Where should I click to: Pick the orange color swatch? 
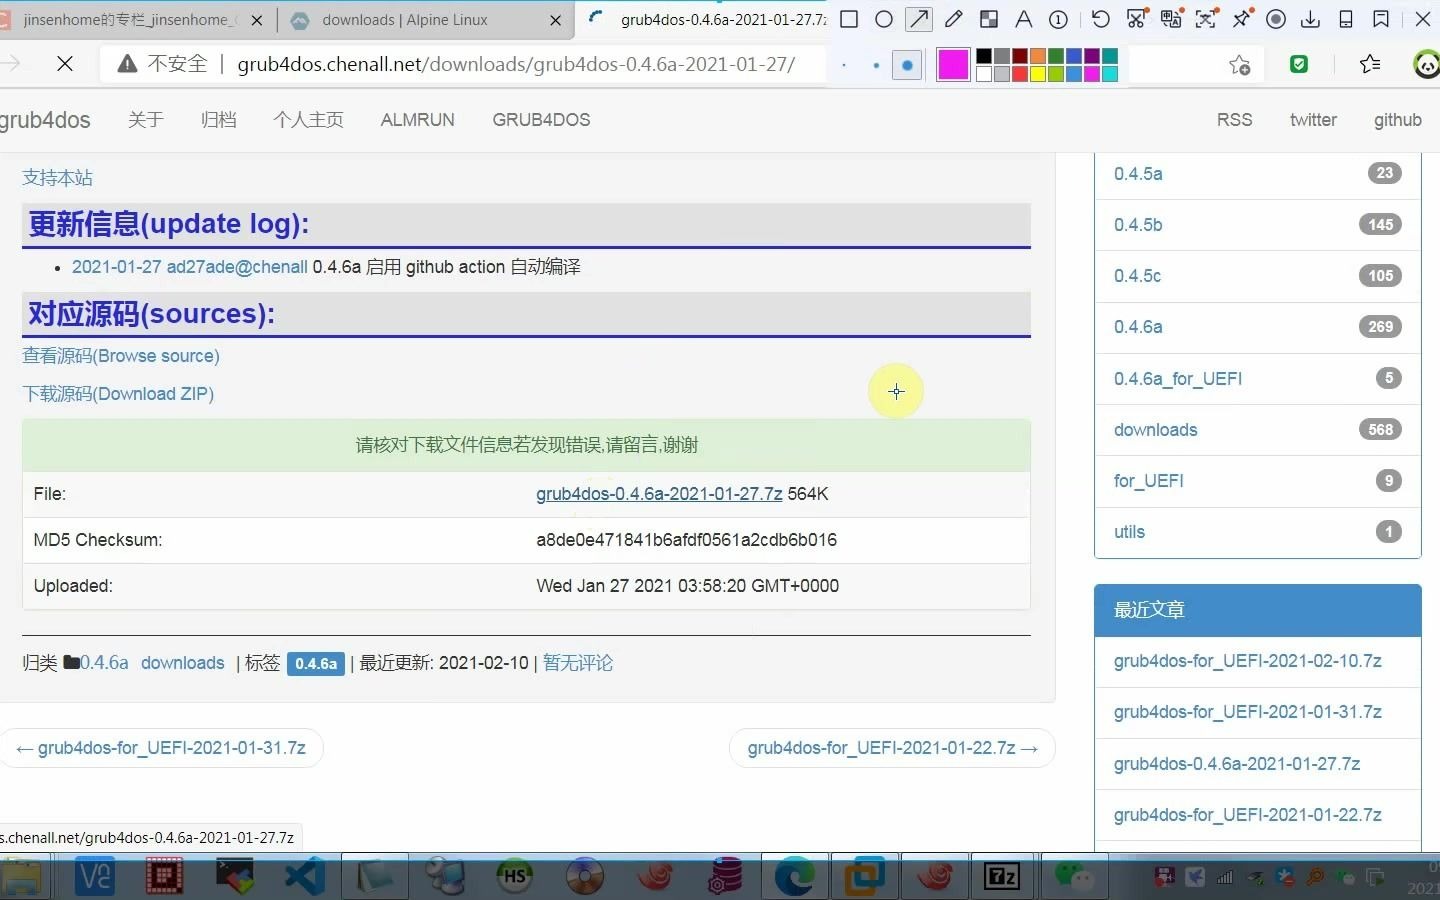[1038, 56]
